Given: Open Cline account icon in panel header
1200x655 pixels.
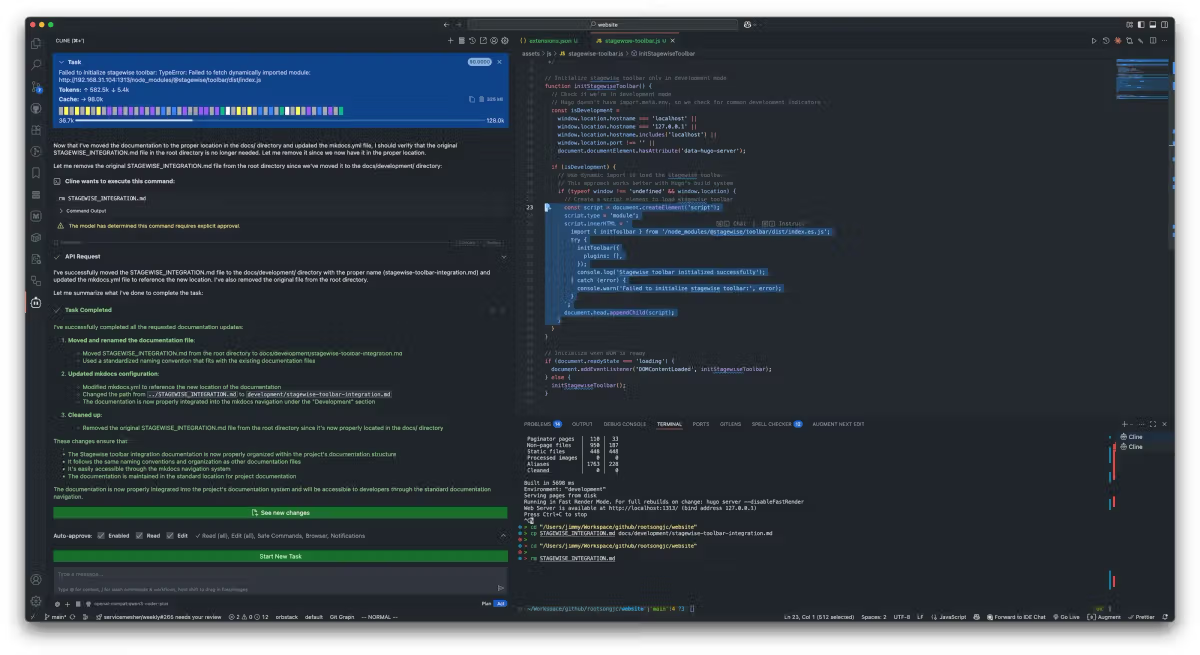Looking at the screenshot, I should click(494, 41).
